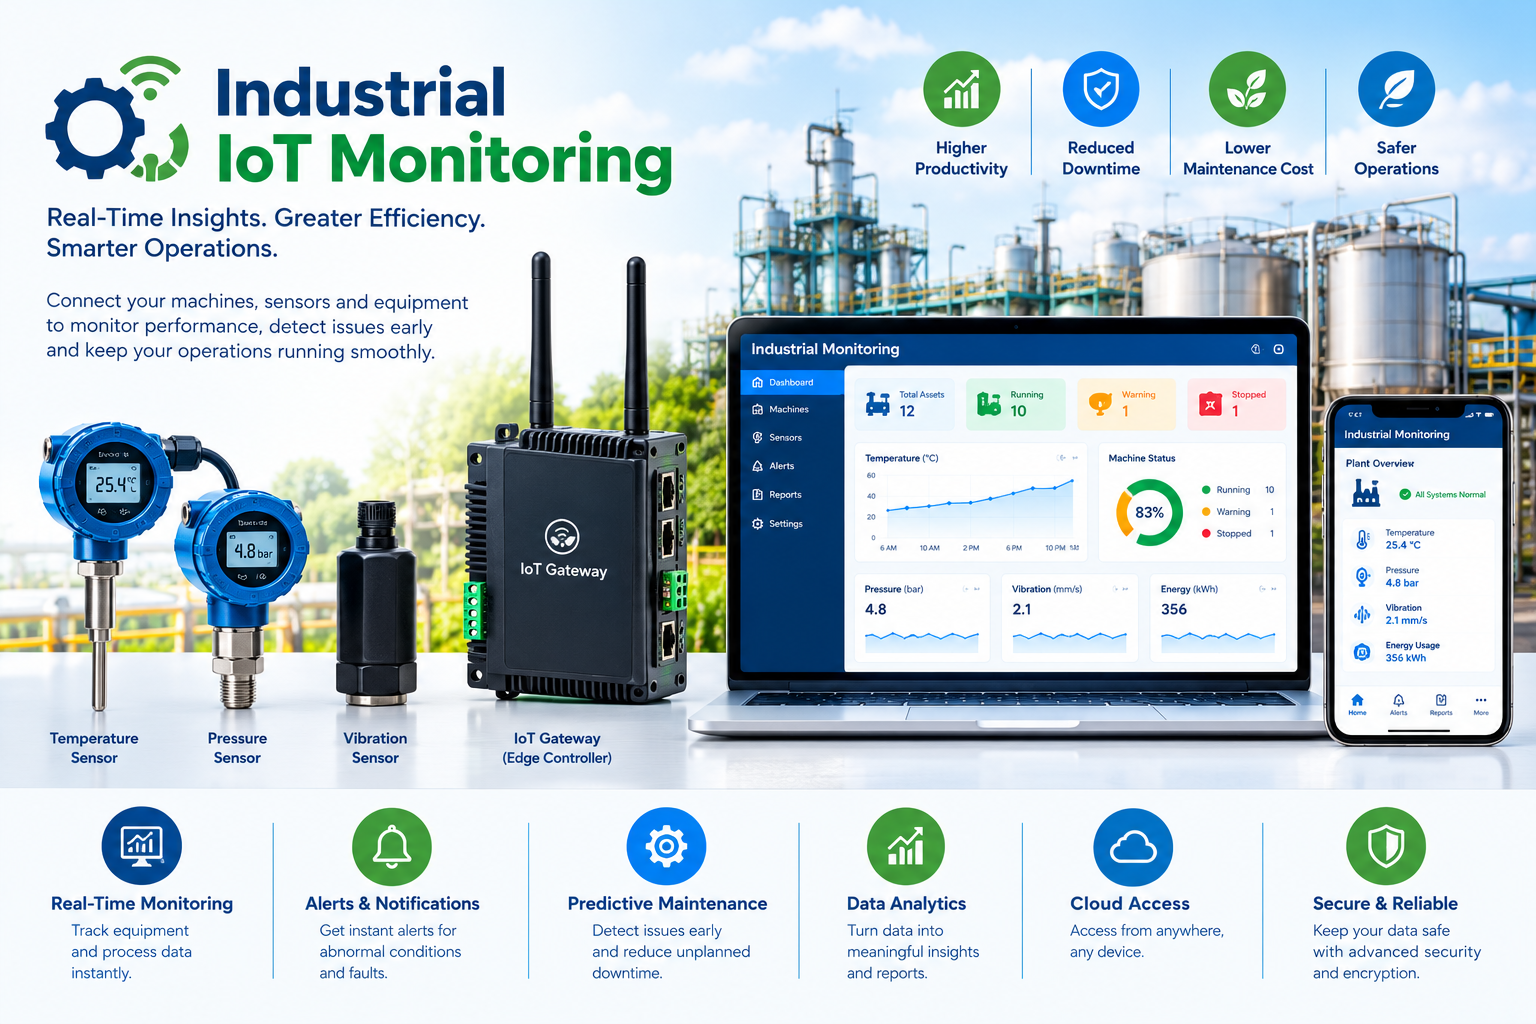Viewport: 1536px width, 1024px height.
Task: Click the Reduced Downtime shield icon
Action: [x=1100, y=90]
